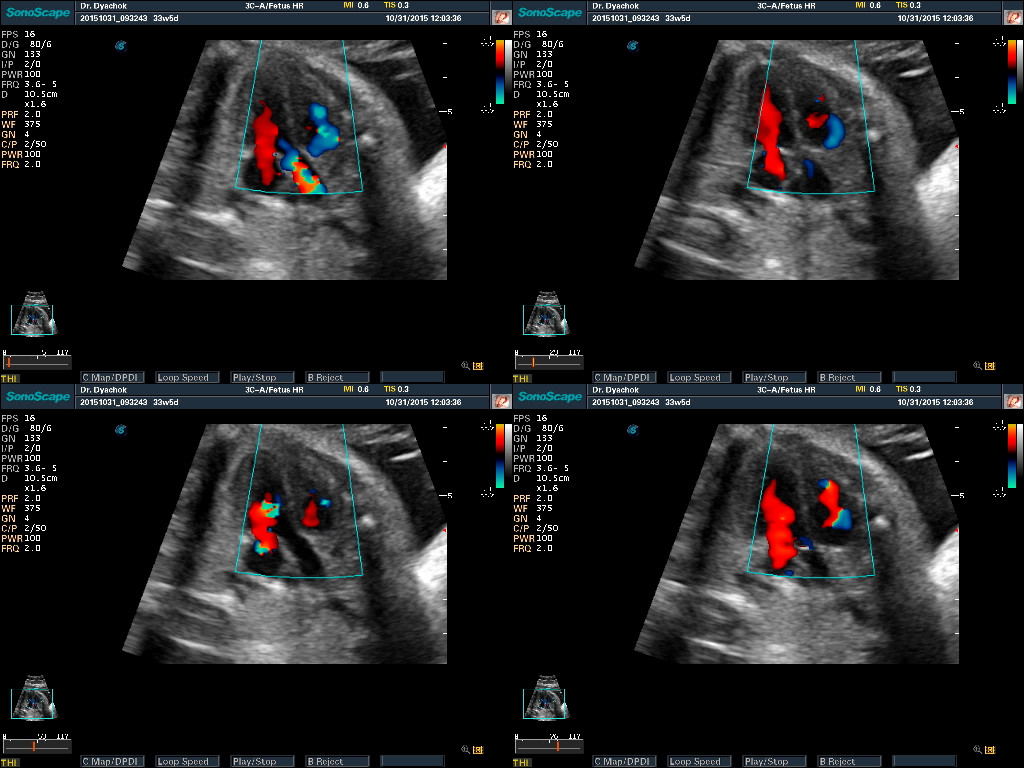The width and height of the screenshot is (1024, 768).
Task: Click the empty soft-key field in top-right panel
Action: [x=924, y=378]
